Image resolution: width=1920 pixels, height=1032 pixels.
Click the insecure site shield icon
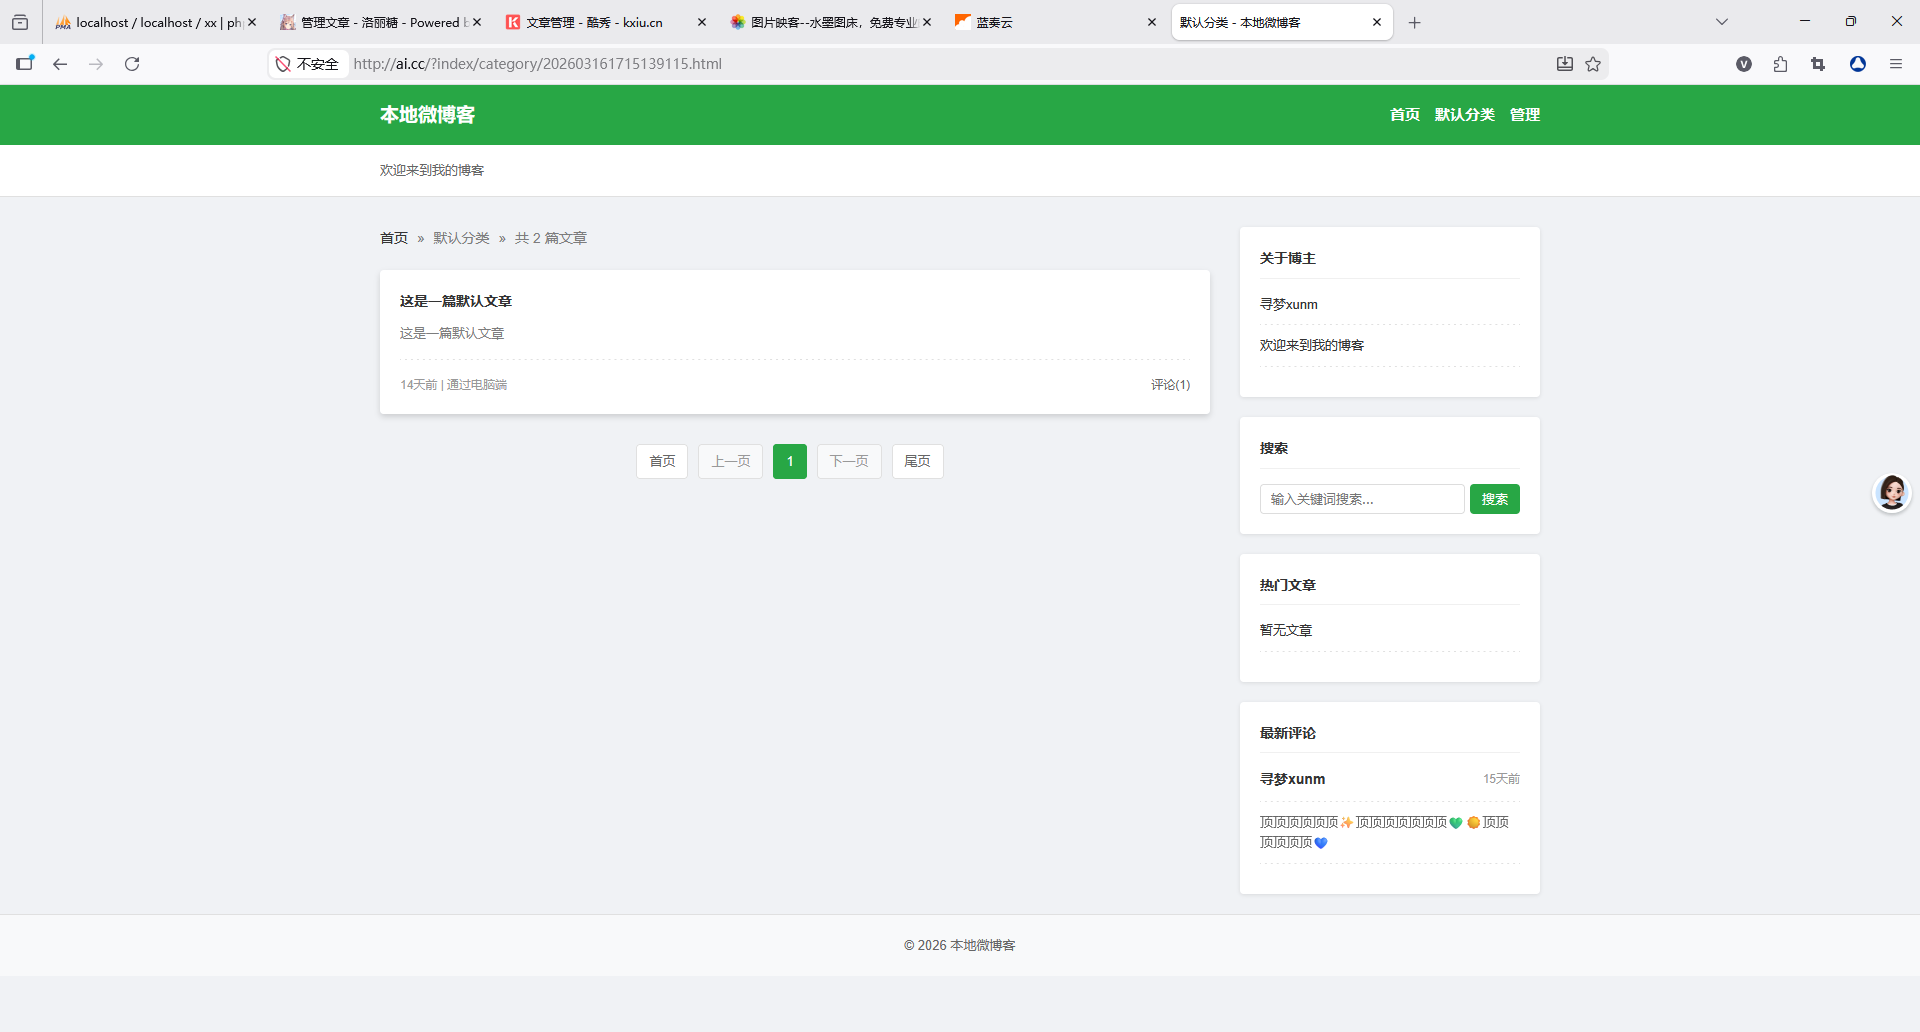(x=283, y=64)
